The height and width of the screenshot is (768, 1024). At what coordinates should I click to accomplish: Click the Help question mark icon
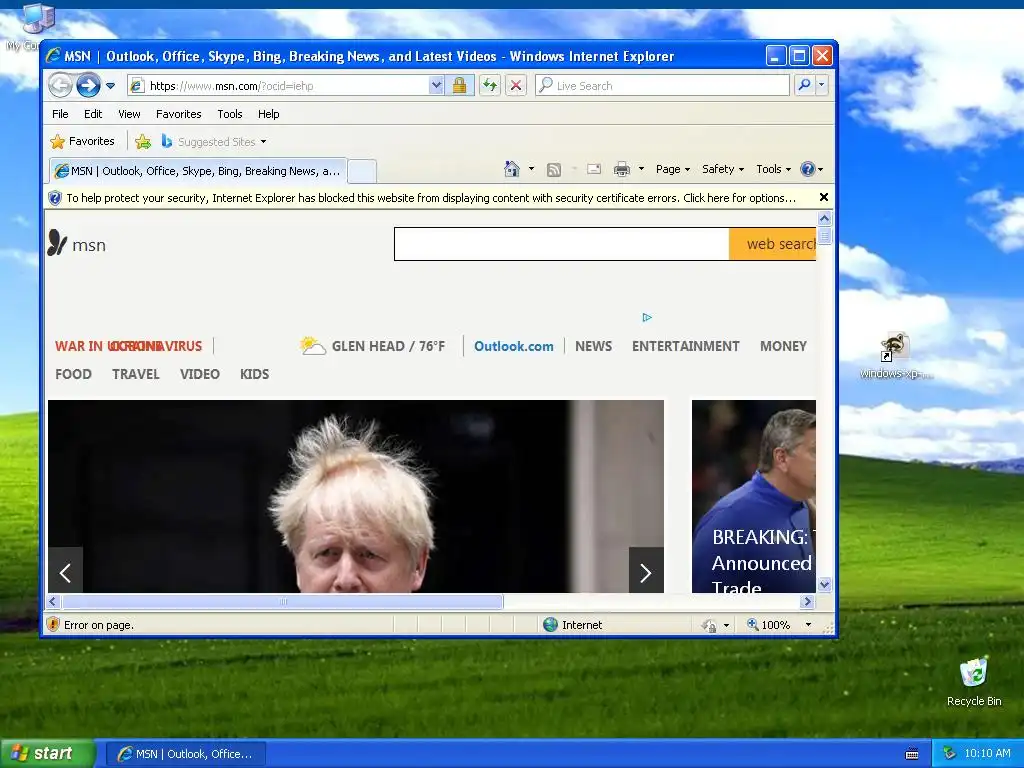[x=808, y=169]
